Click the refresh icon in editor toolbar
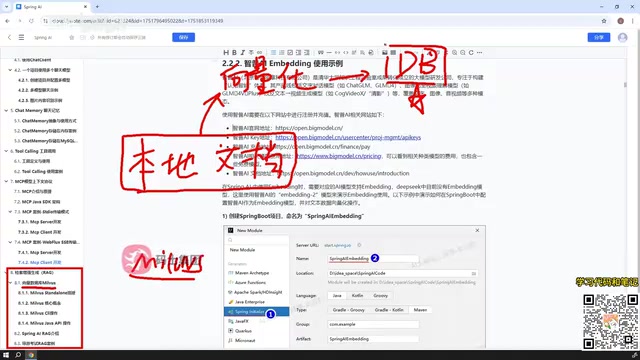 tap(471, 53)
